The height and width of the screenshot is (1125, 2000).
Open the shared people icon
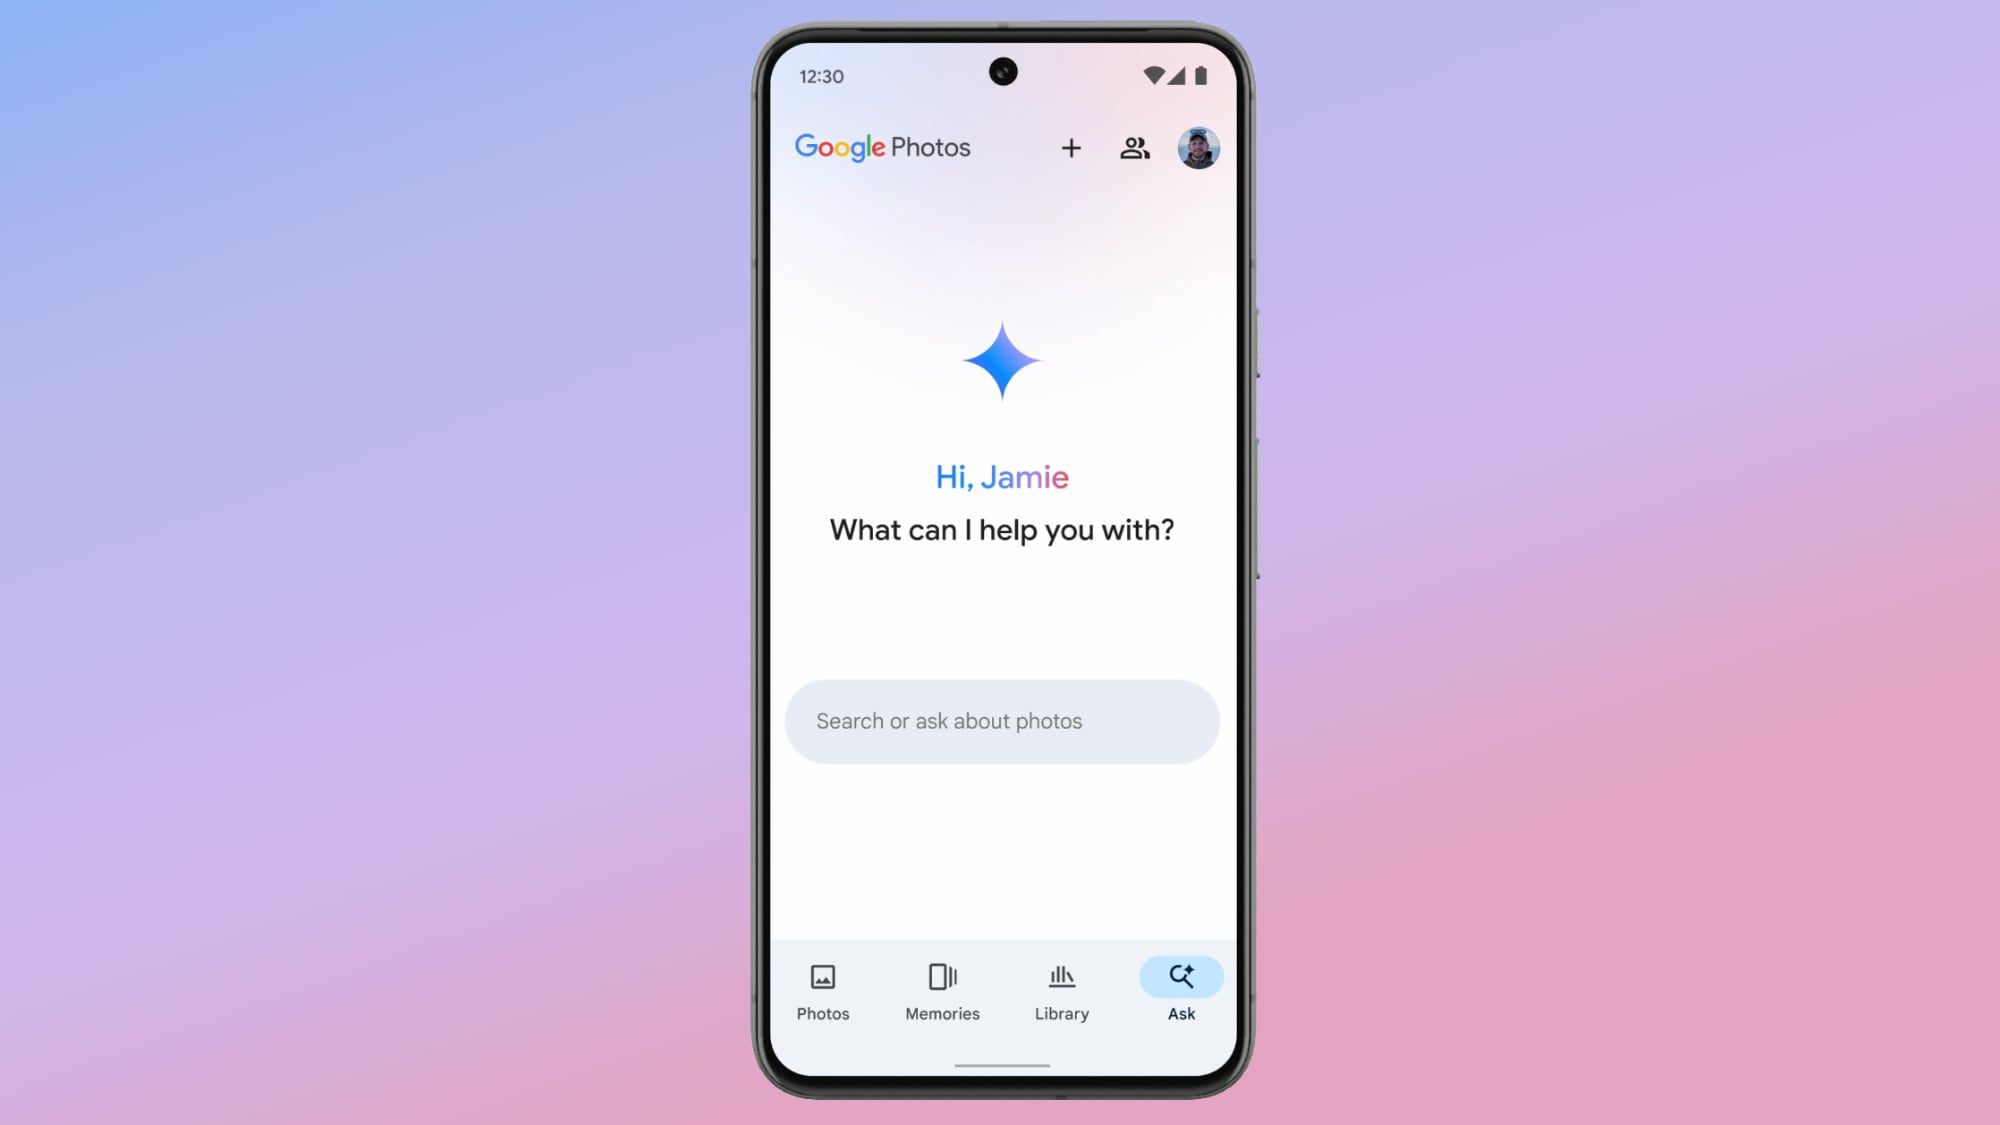click(x=1135, y=147)
